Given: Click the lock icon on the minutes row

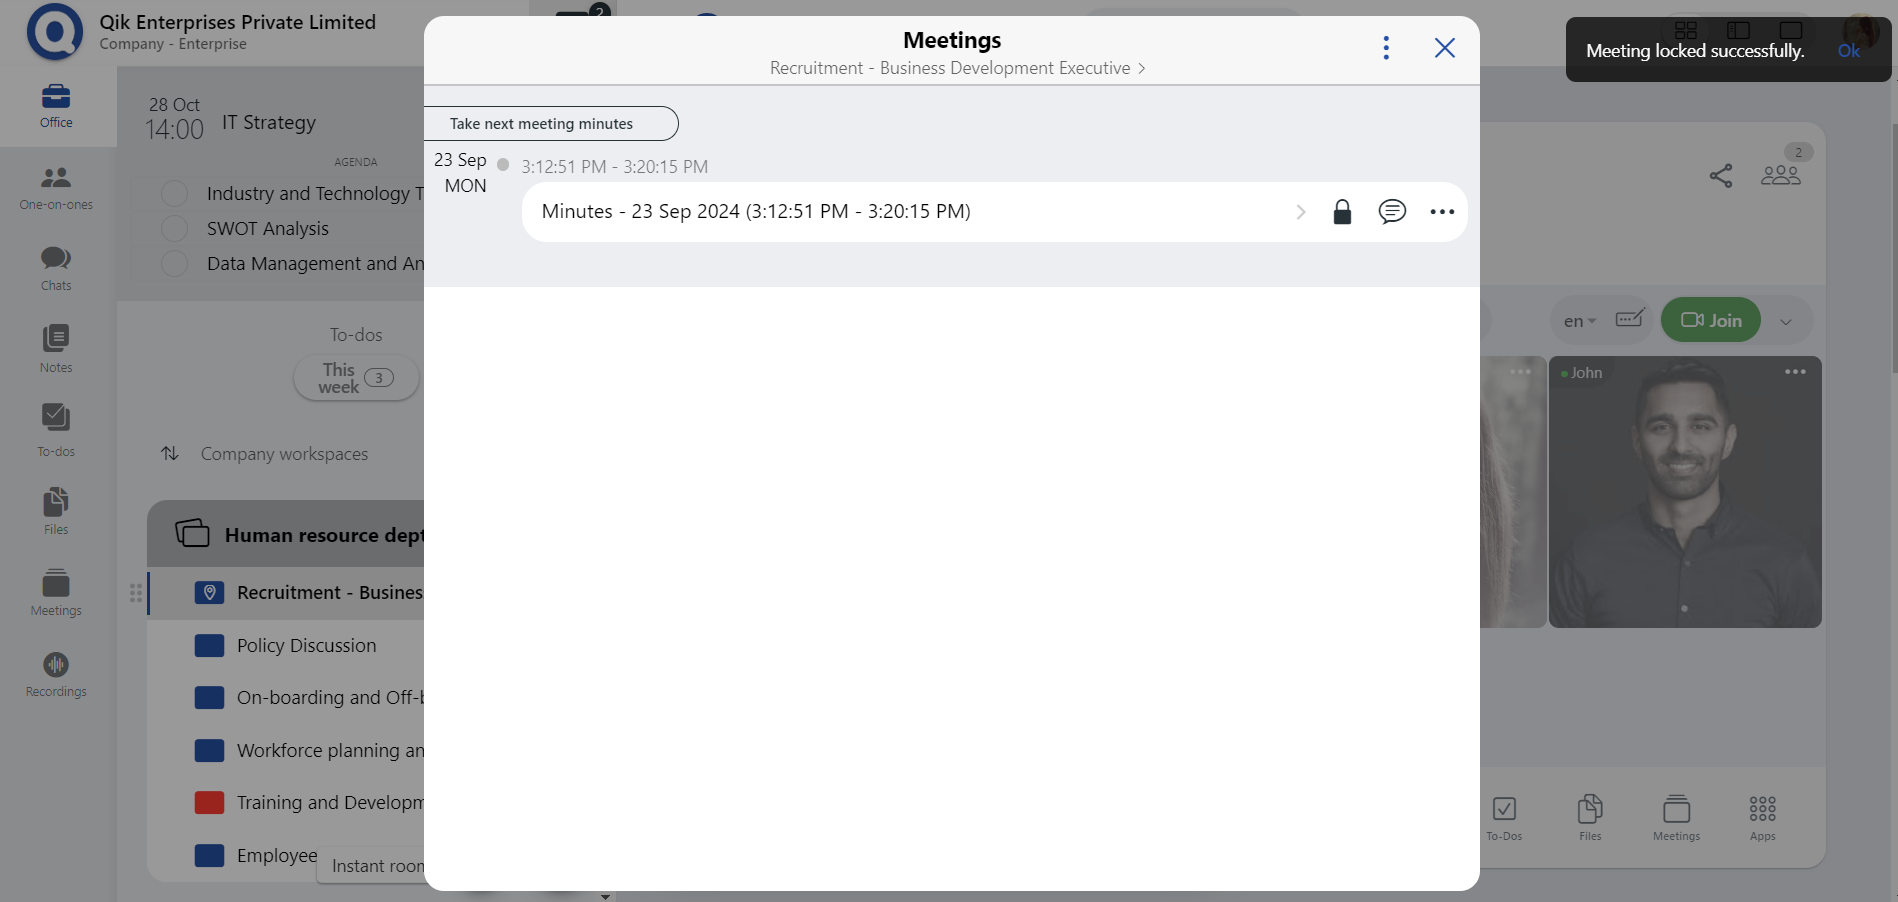Looking at the screenshot, I should 1341,211.
